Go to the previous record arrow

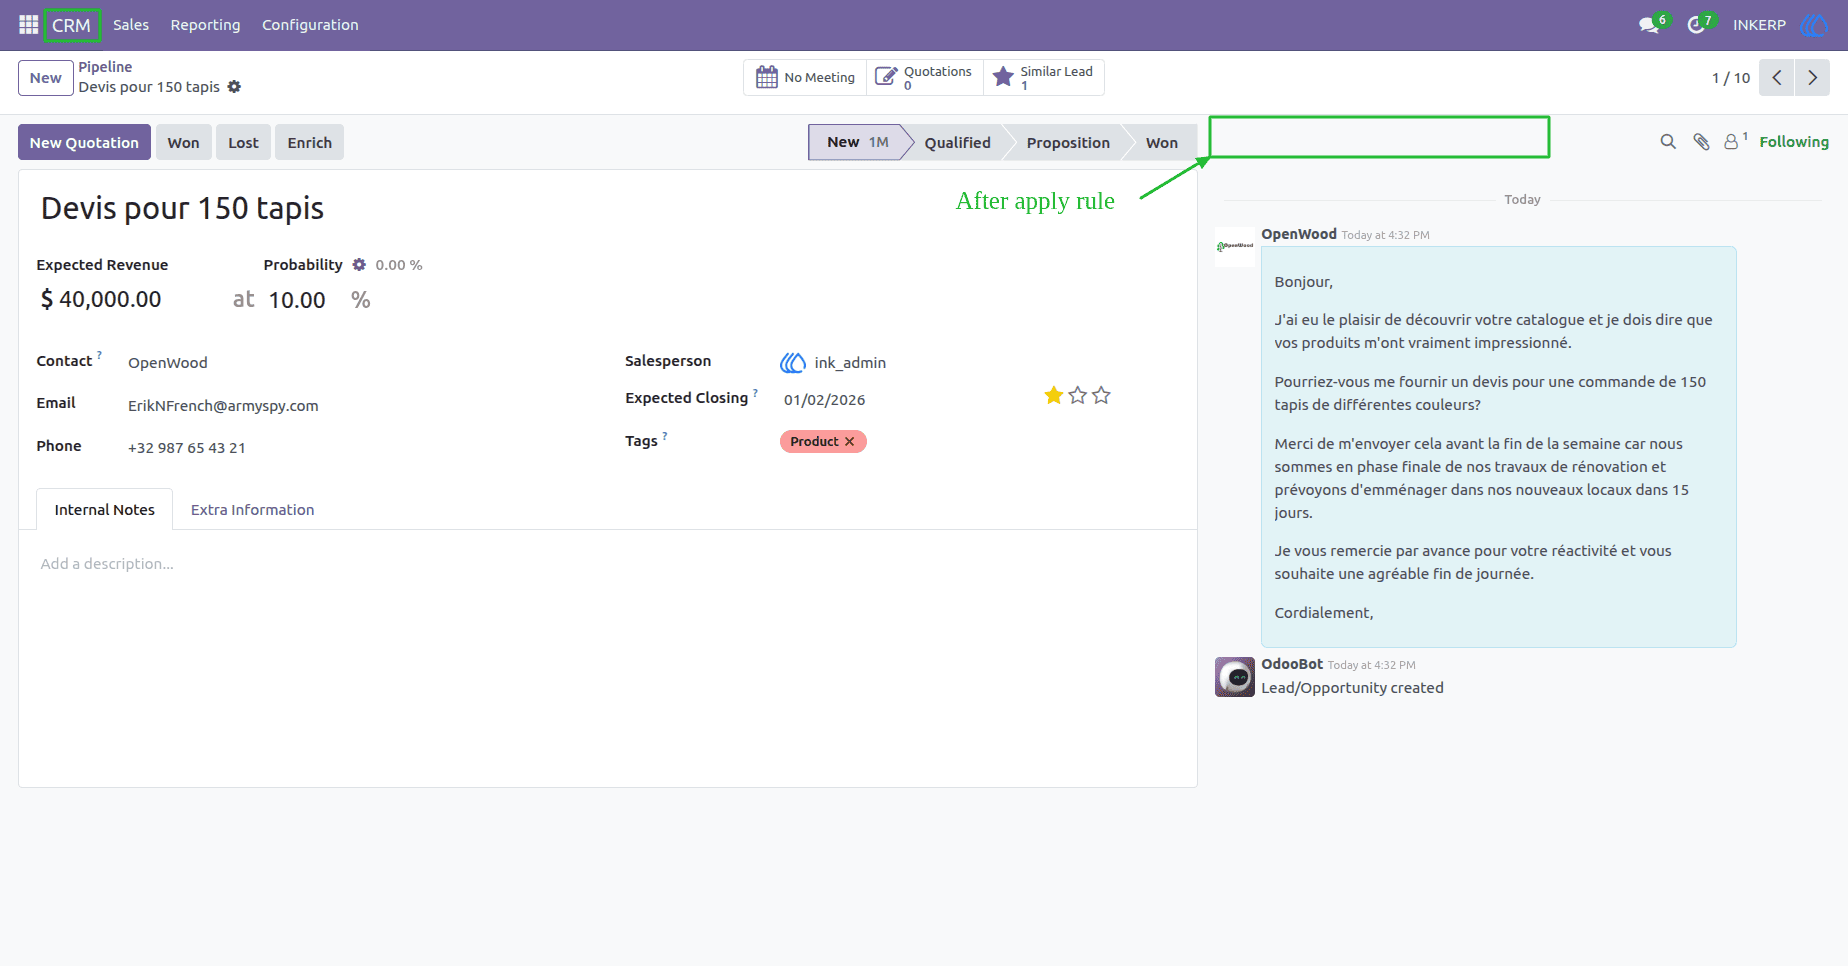click(1777, 78)
